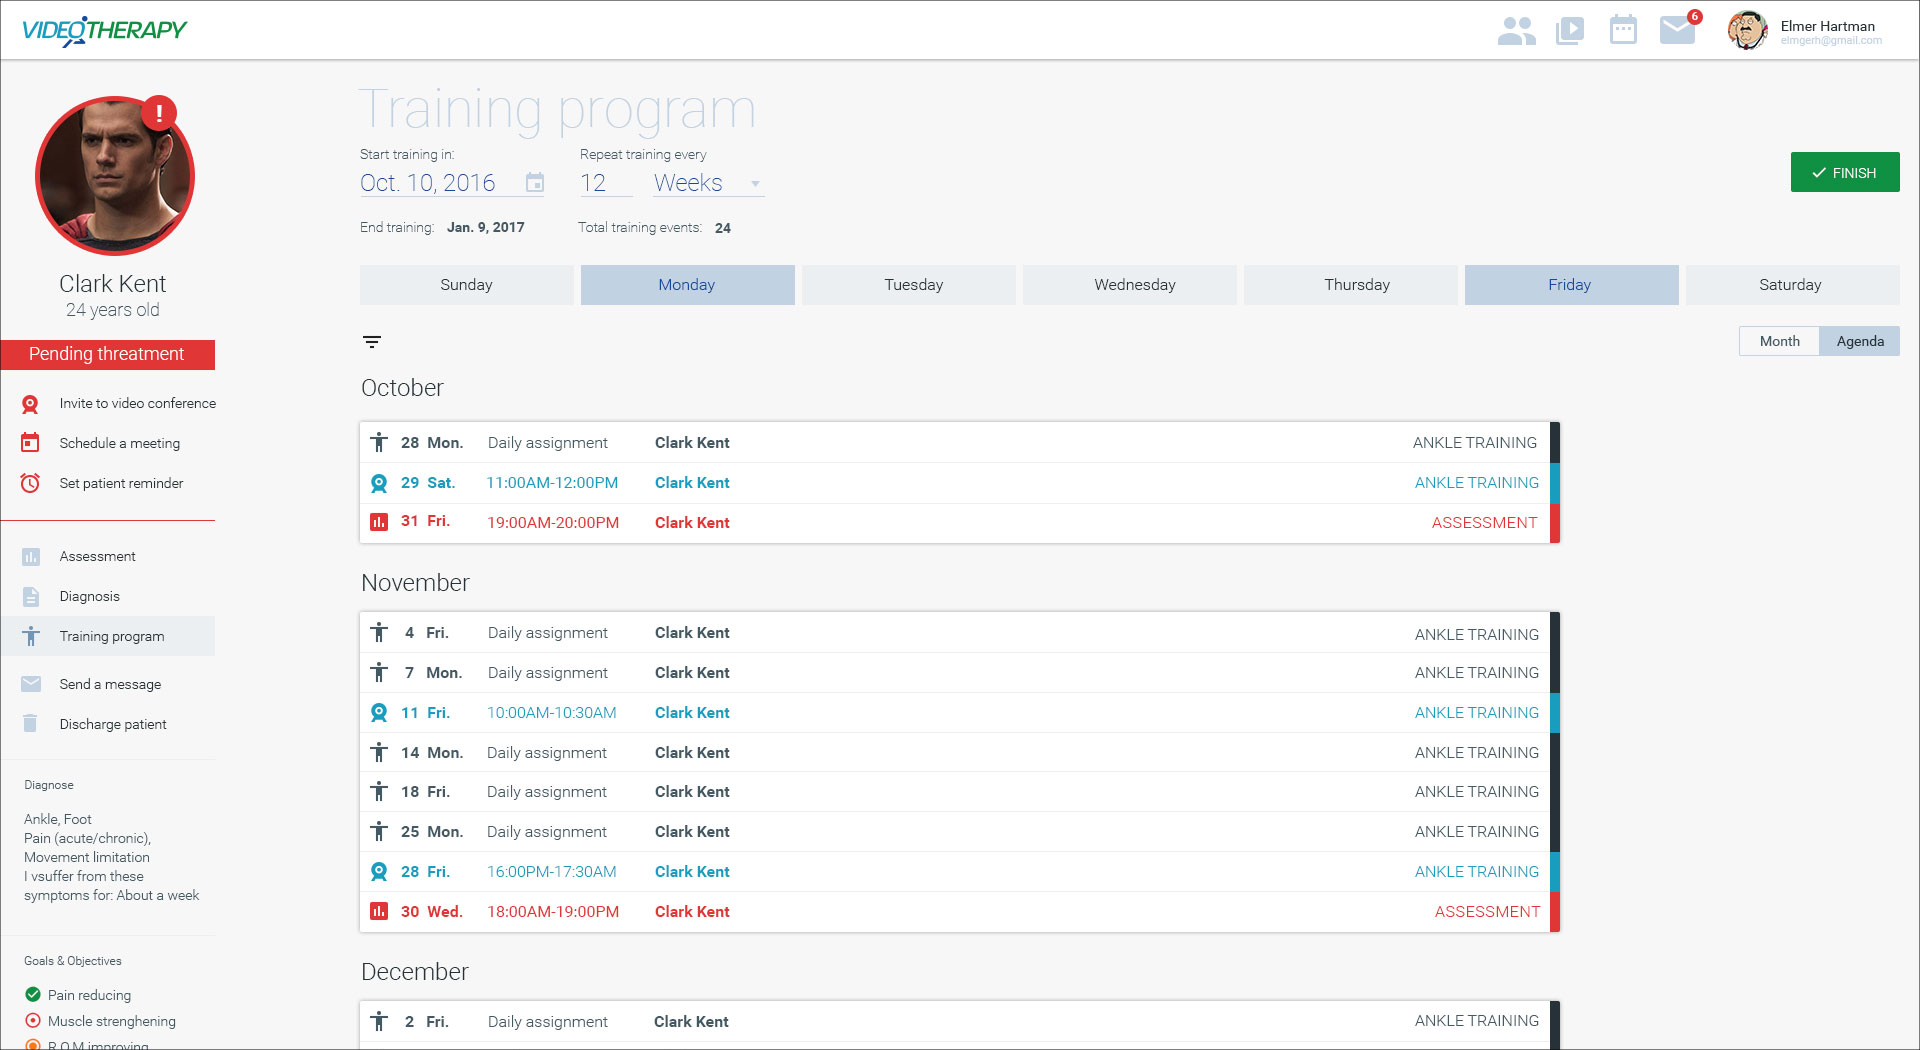1920x1050 pixels.
Task: Open the calendar icon in top header
Action: pos(1623,30)
